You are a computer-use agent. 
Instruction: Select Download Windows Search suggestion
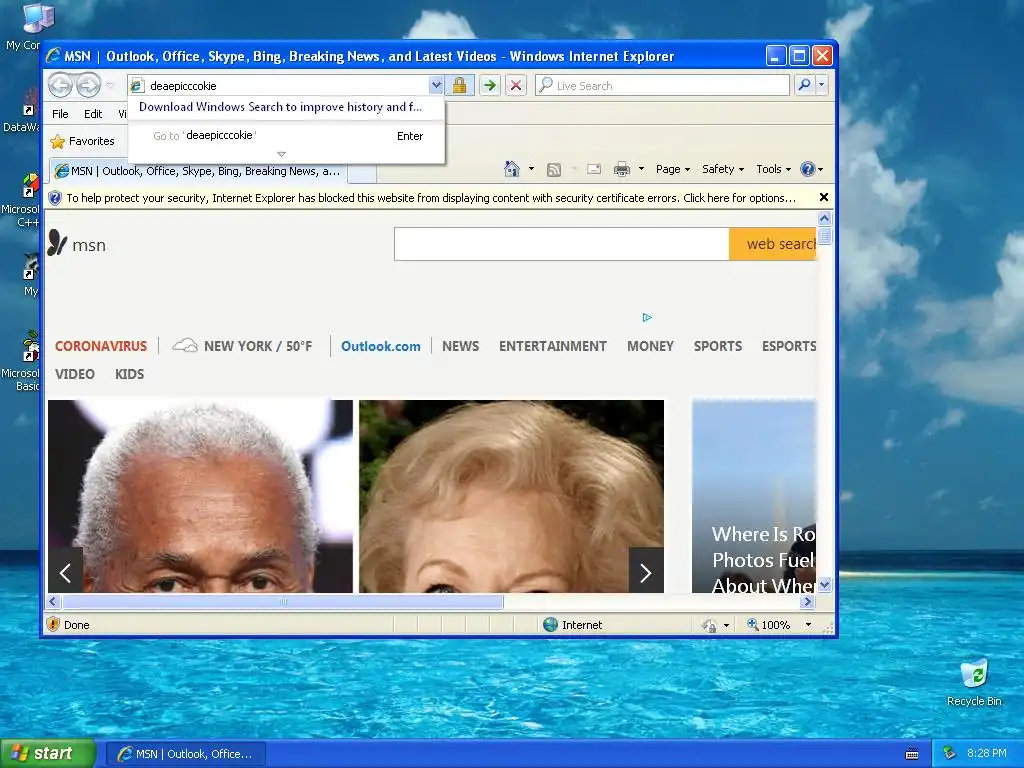tap(280, 107)
